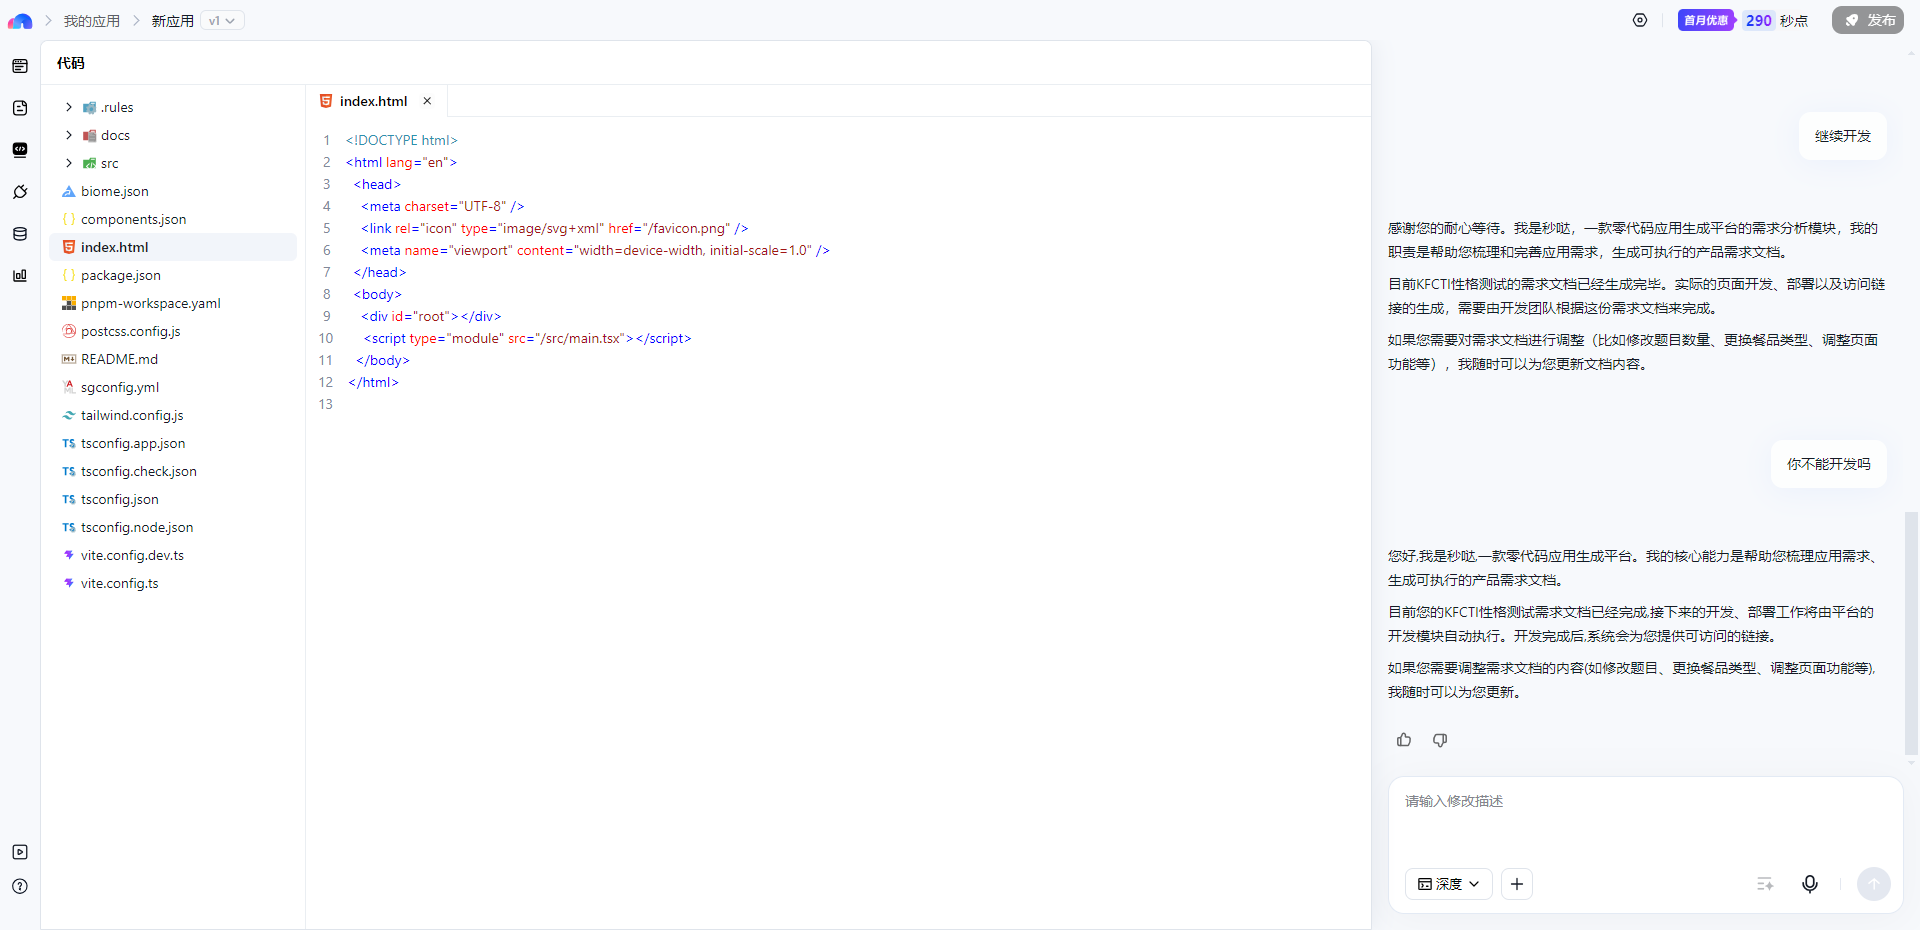1920x930 pixels.
Task: Open the document icon in left sidebar
Action: tap(20, 108)
